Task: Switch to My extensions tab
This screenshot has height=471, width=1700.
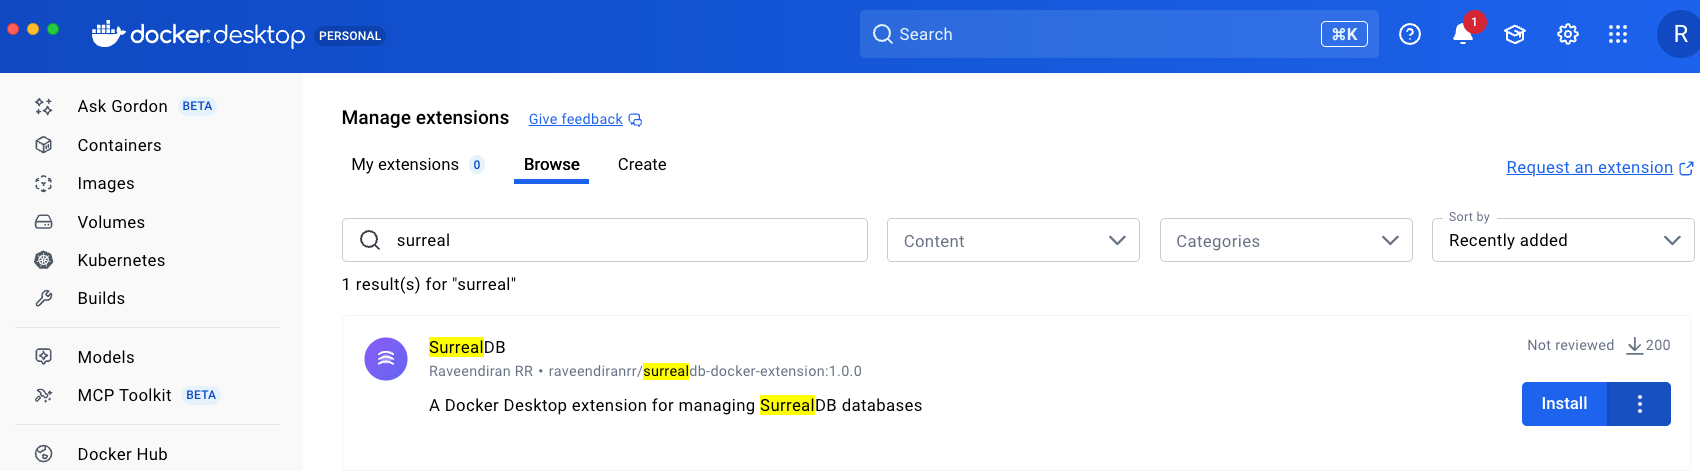Action: [x=417, y=165]
